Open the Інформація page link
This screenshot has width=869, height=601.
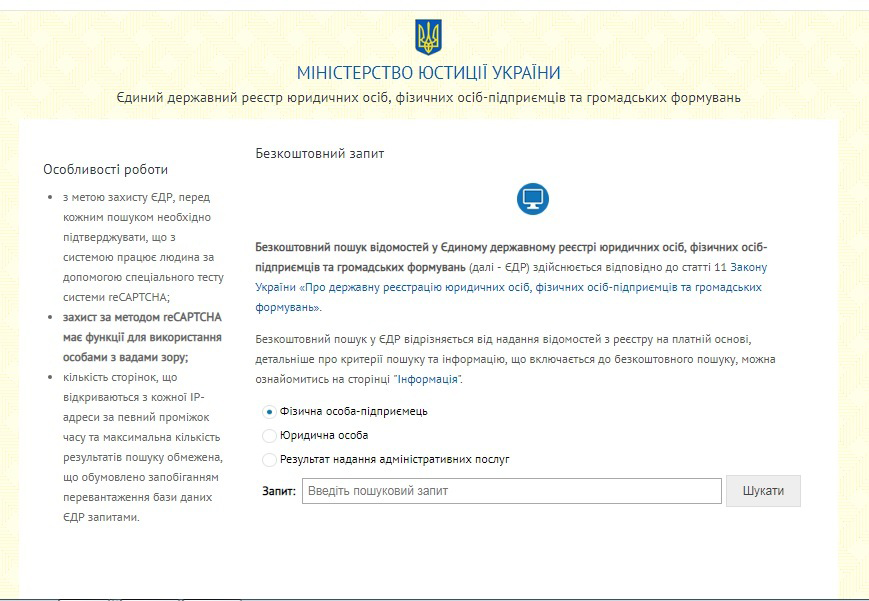428,380
